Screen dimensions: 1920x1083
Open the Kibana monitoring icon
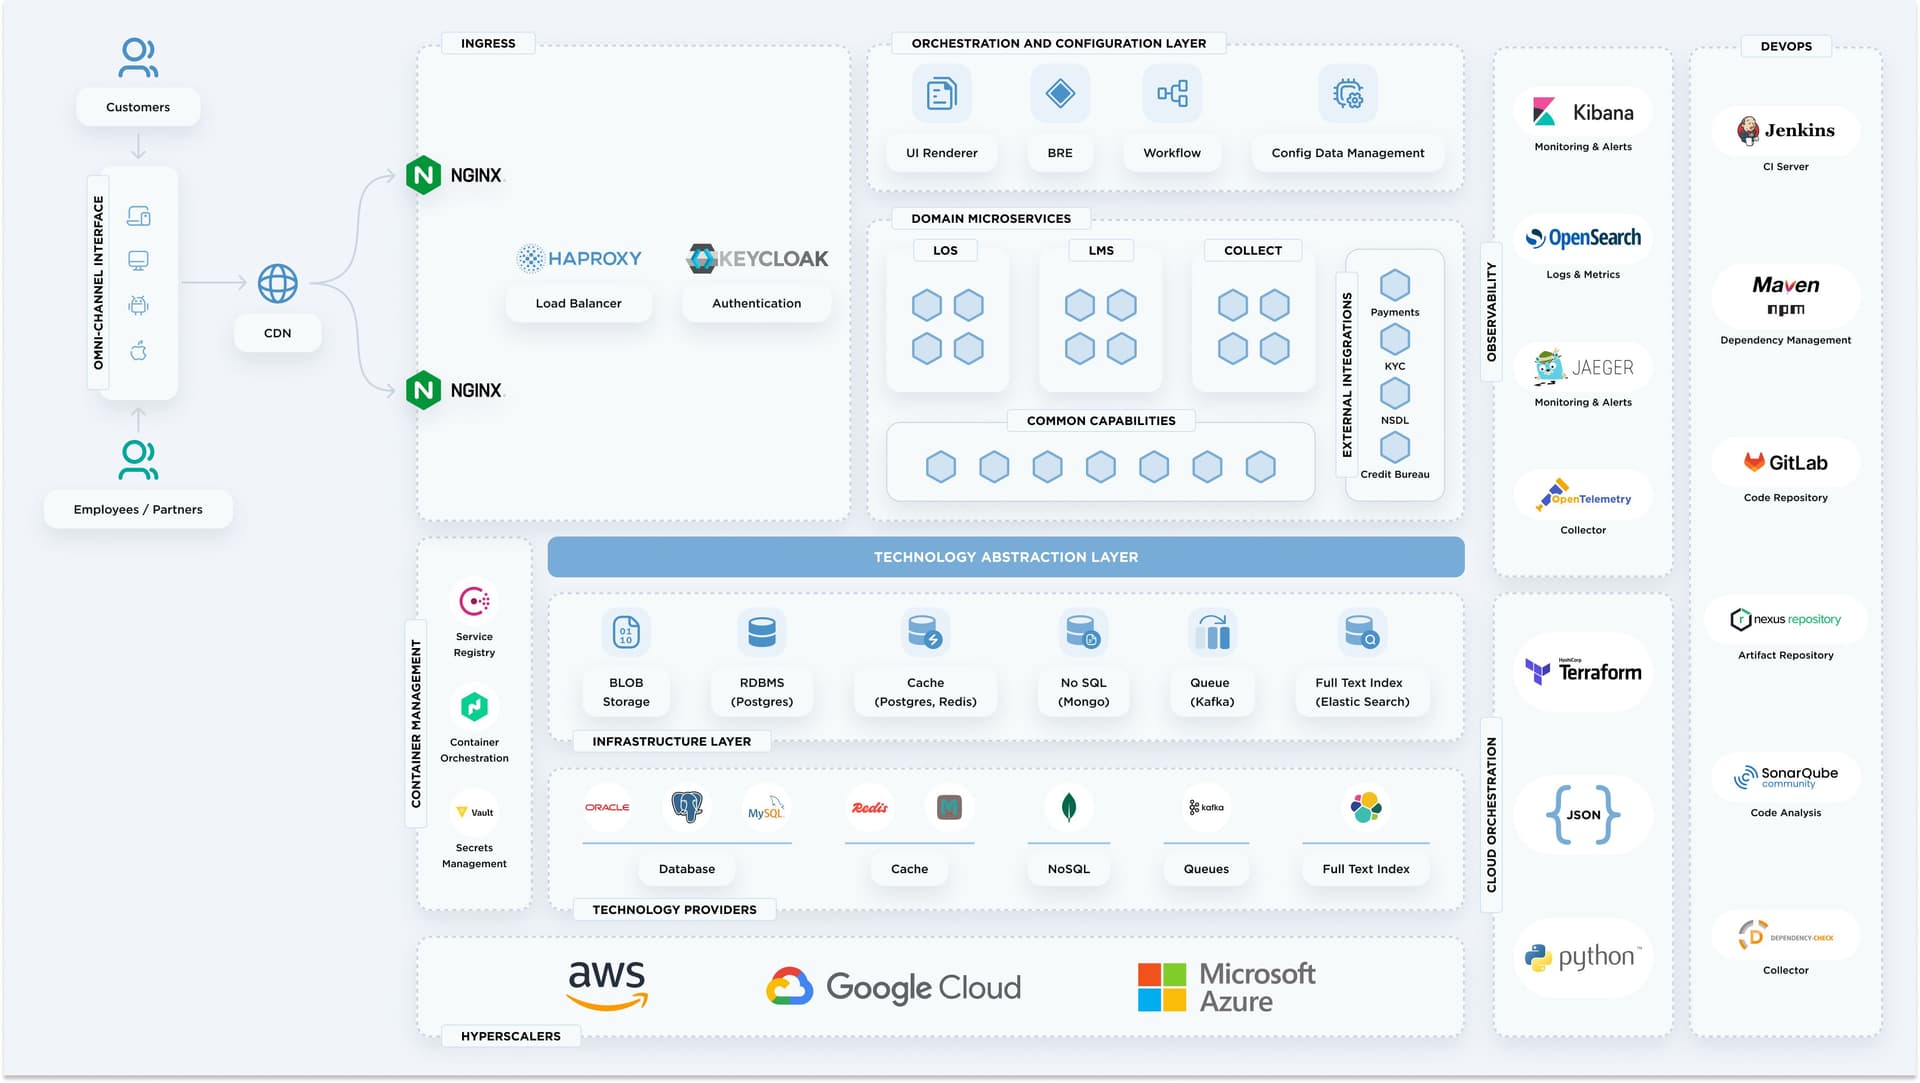[x=1545, y=112]
